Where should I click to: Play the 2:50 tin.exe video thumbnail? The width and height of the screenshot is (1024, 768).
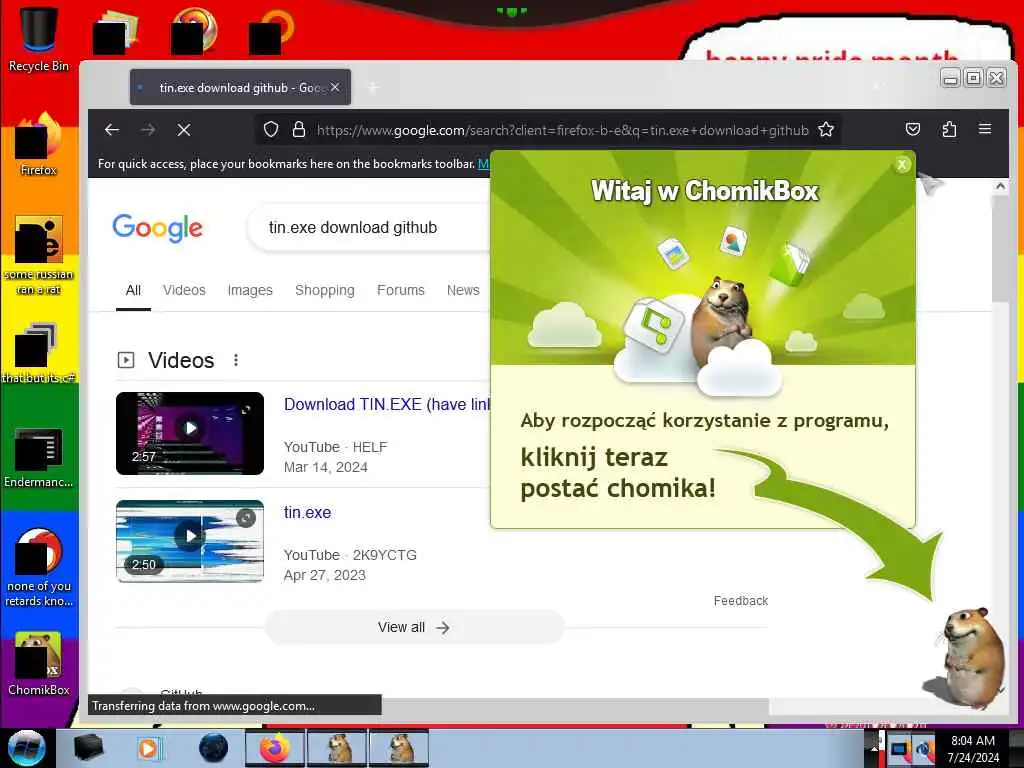(x=190, y=541)
